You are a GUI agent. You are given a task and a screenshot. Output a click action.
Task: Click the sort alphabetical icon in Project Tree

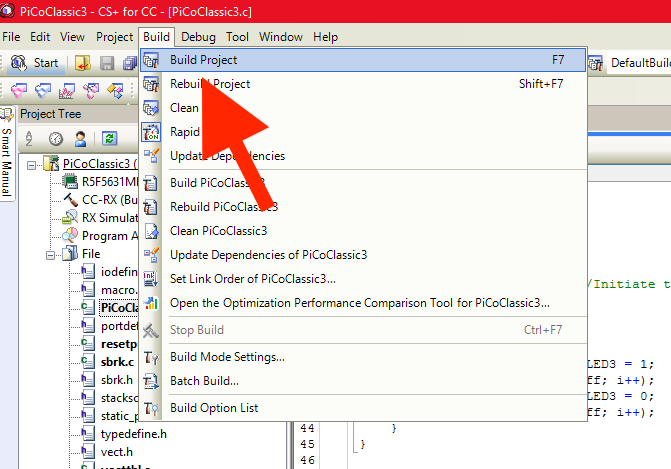click(29, 138)
